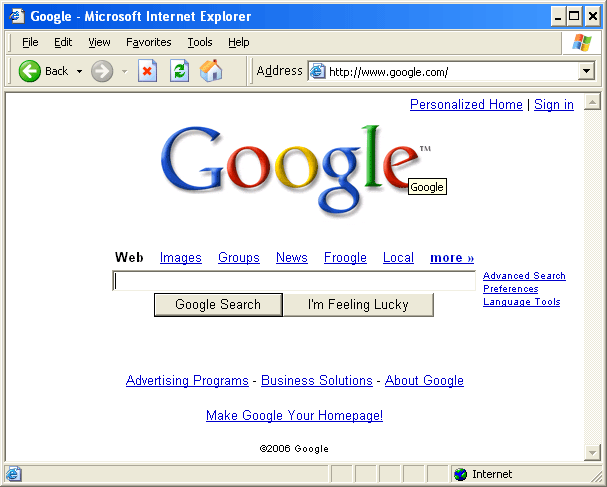Open the Help menu
Image resolution: width=607 pixels, height=487 pixels.
(238, 42)
